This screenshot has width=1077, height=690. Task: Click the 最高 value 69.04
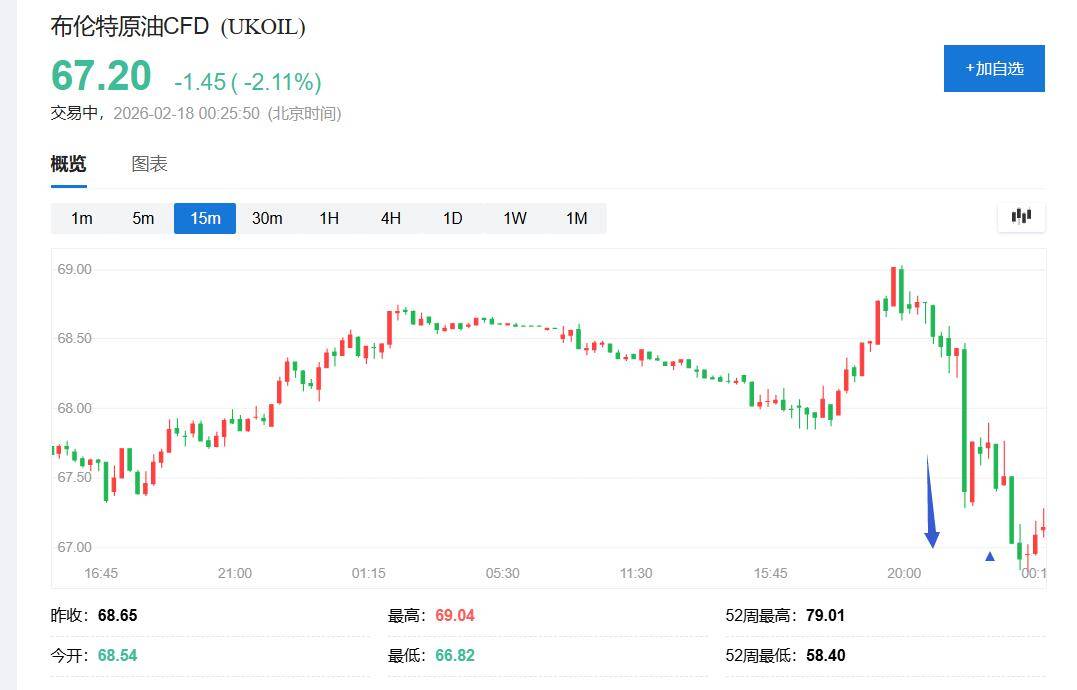(x=455, y=616)
